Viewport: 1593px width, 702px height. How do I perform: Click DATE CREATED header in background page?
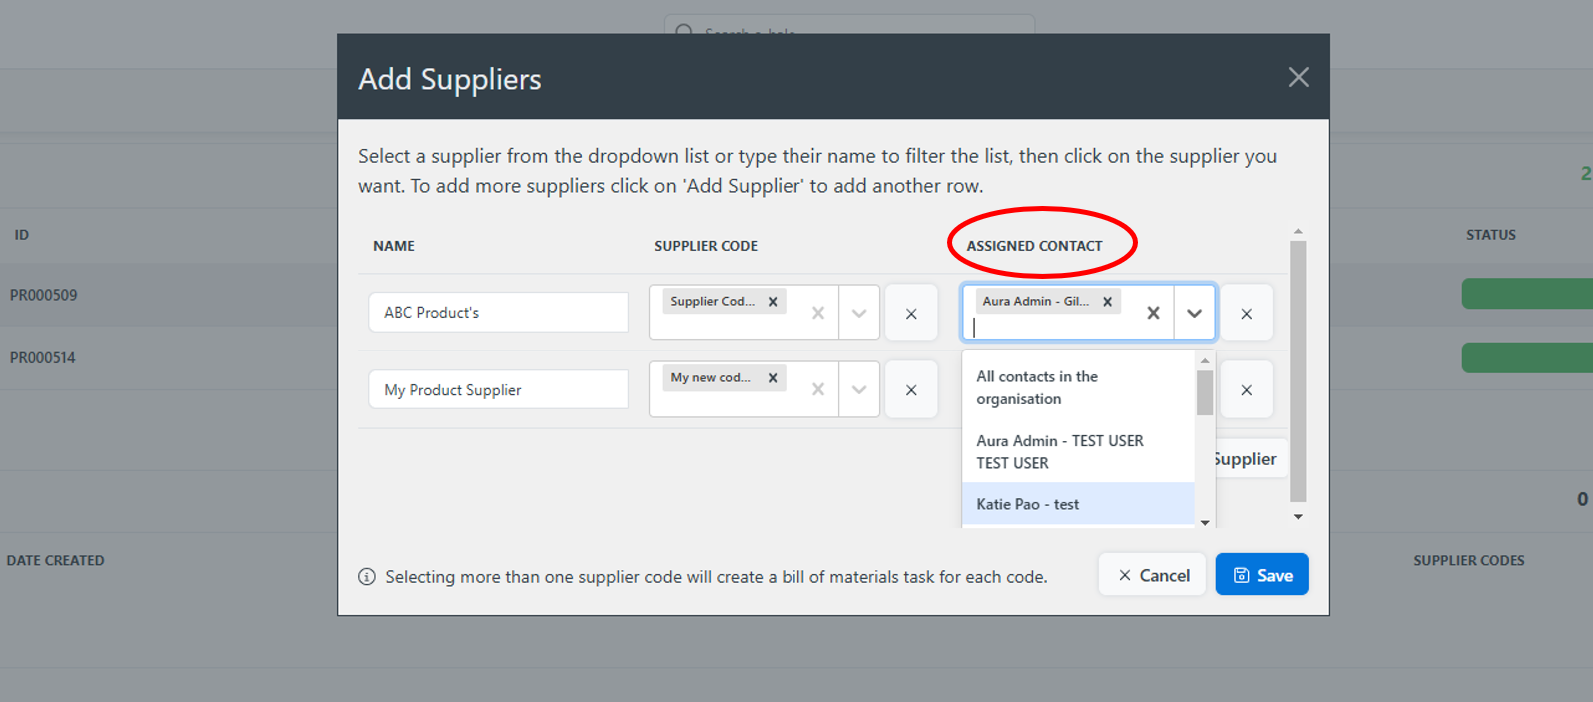coord(56,561)
